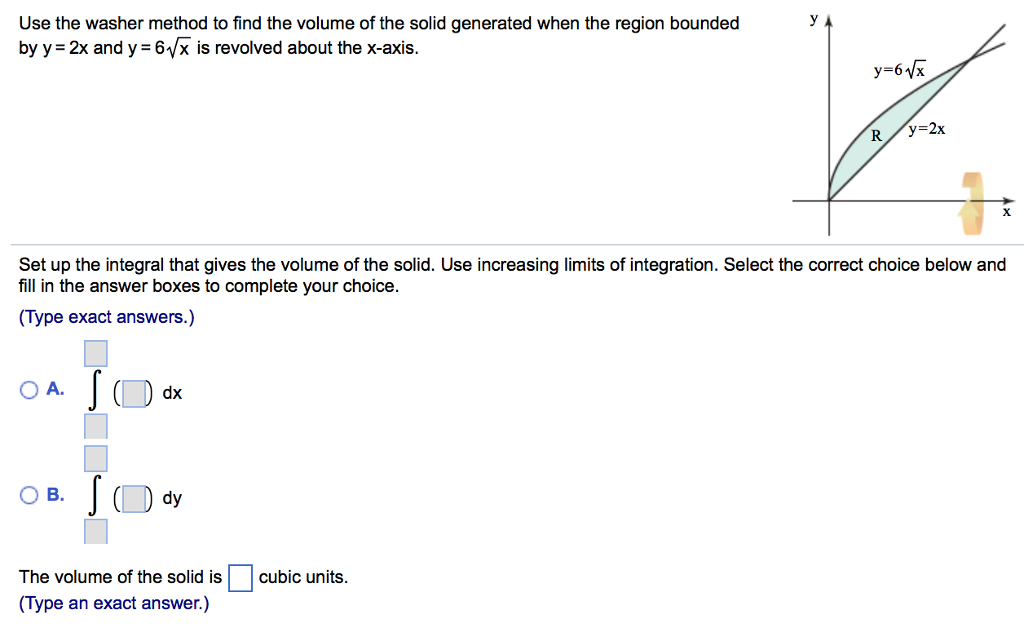Select the line labeled y=2x
The width and height of the screenshot is (1024, 641).
[x=928, y=129]
